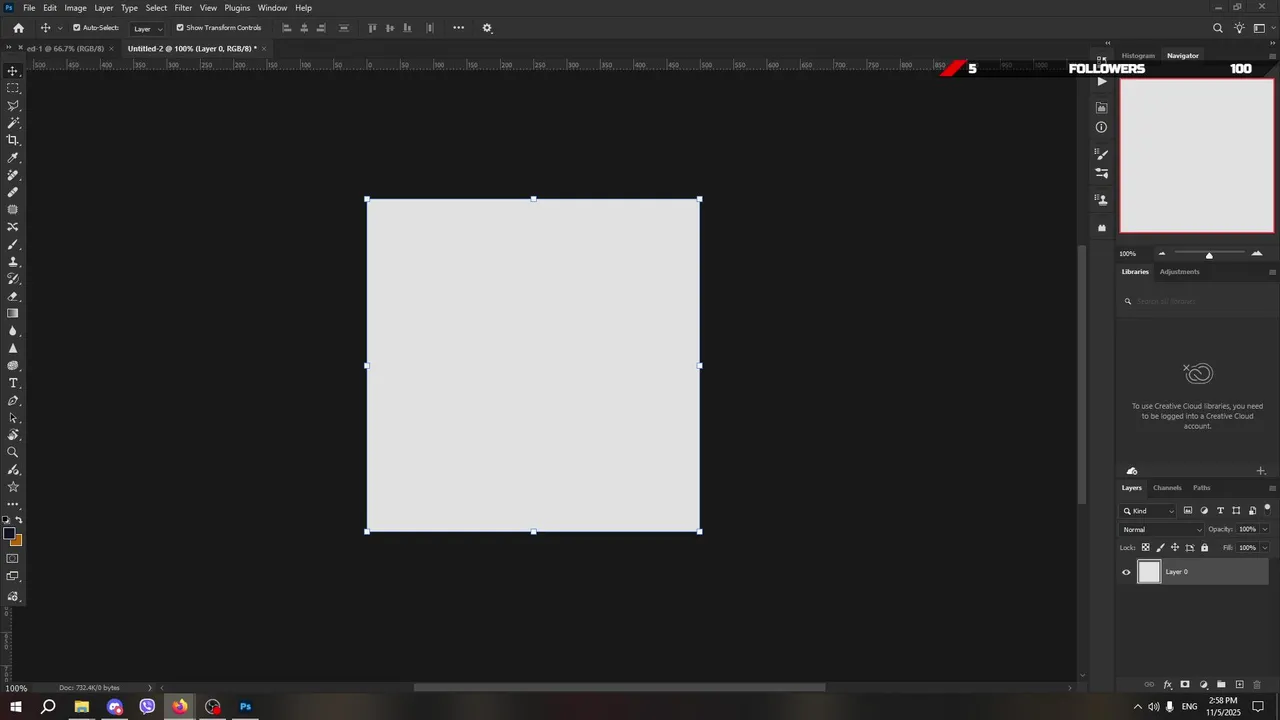The image size is (1280, 720).
Task: Toggle Show Transform Controls checkbox
Action: pyautogui.click(x=180, y=28)
